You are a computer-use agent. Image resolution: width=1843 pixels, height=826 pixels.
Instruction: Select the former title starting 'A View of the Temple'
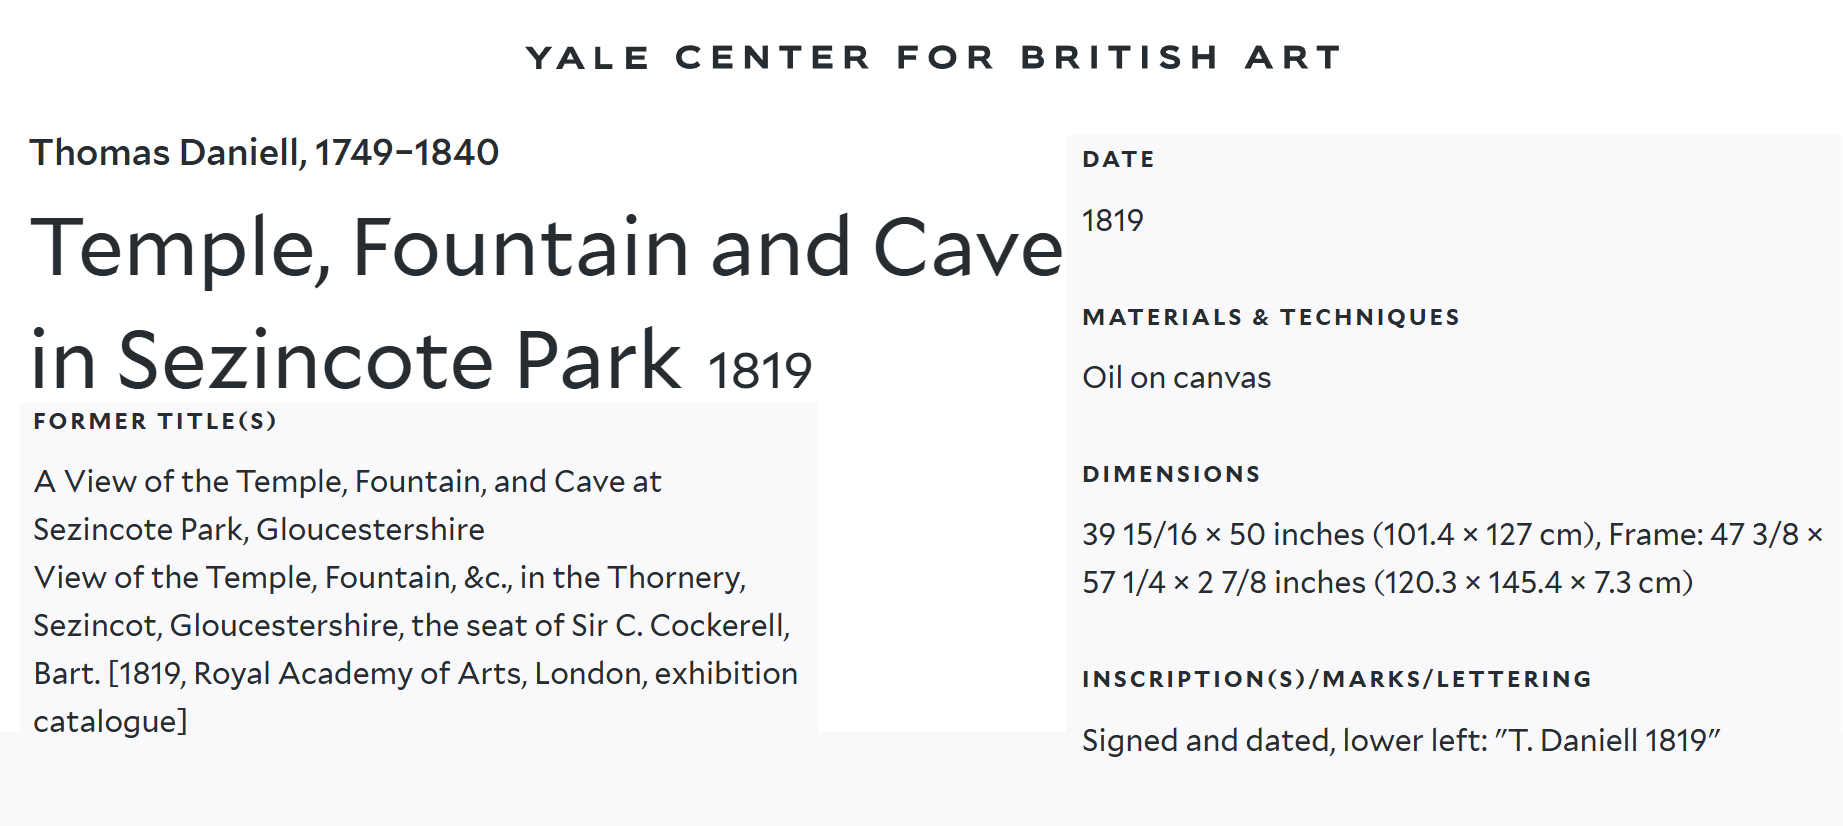[347, 482]
